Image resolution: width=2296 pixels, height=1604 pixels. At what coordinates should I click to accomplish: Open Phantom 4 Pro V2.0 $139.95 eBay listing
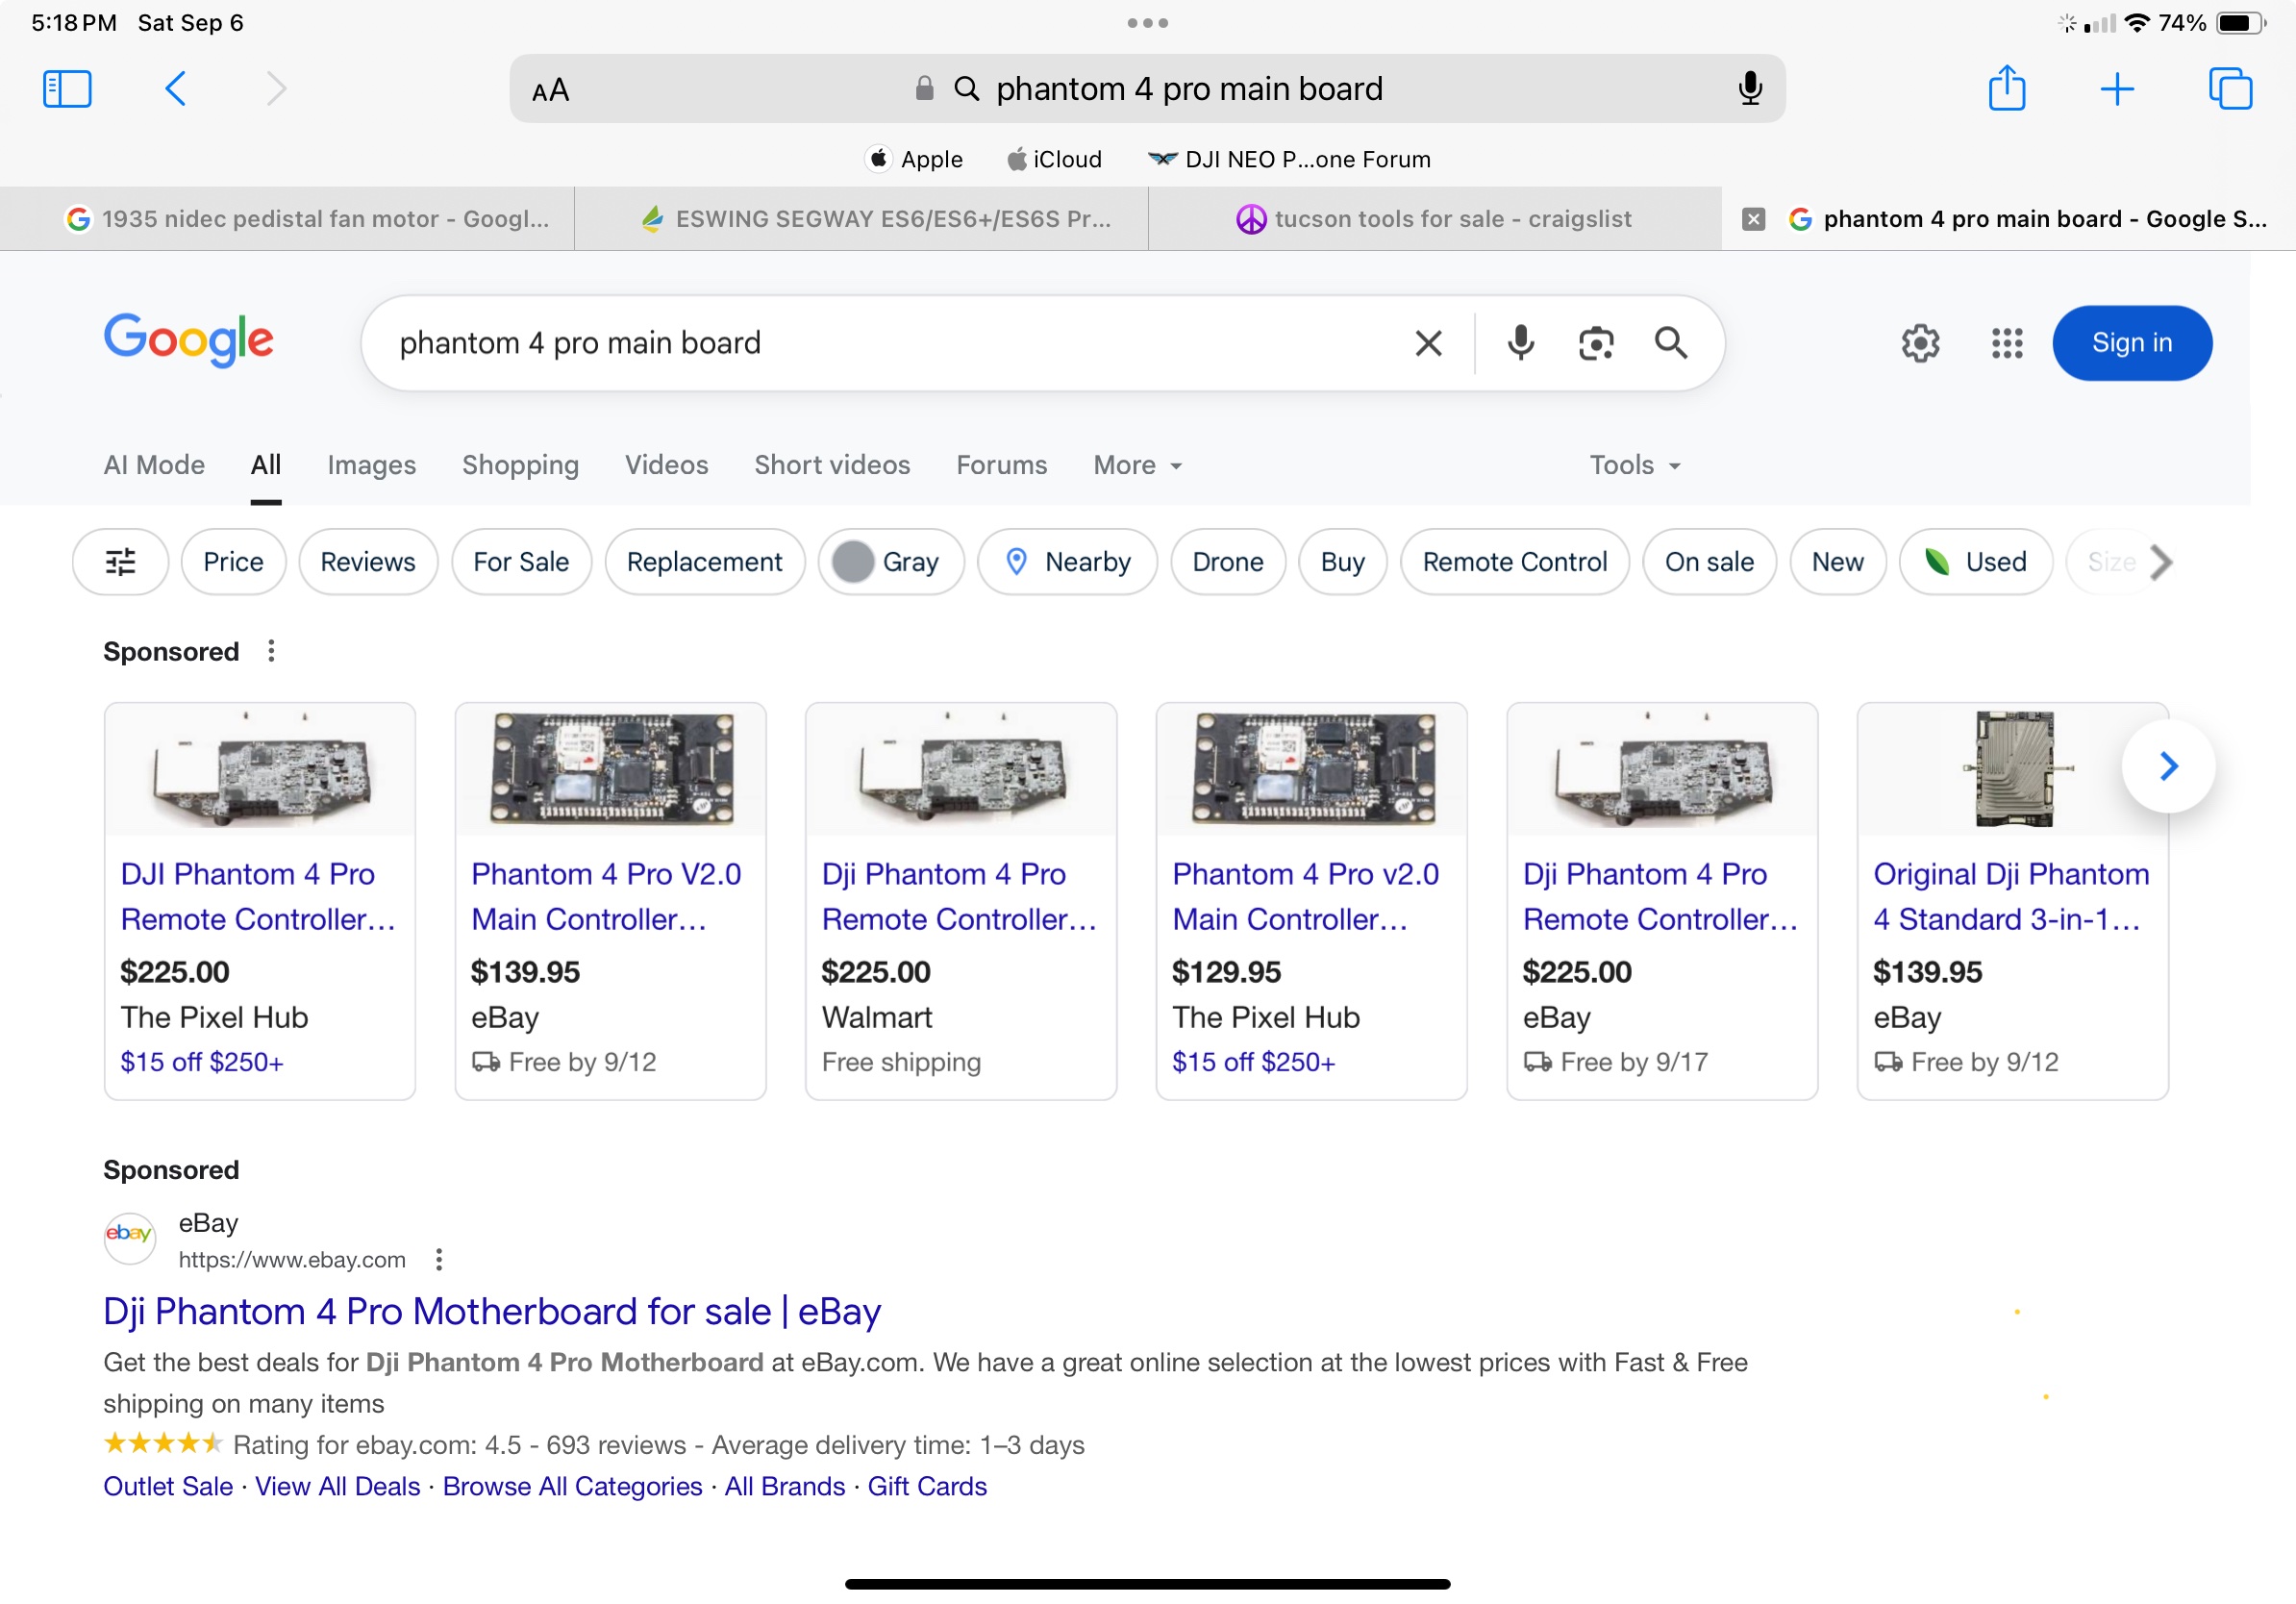(610, 900)
